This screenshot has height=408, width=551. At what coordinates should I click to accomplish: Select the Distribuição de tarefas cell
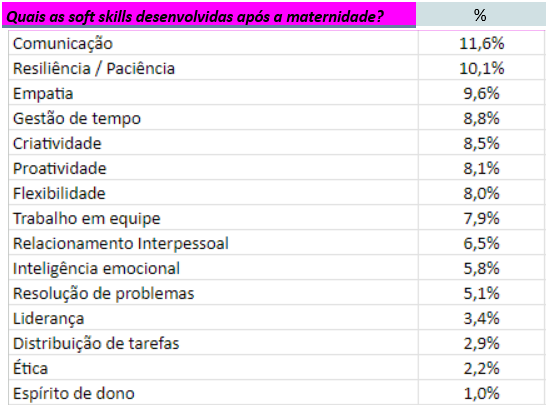[213, 343]
